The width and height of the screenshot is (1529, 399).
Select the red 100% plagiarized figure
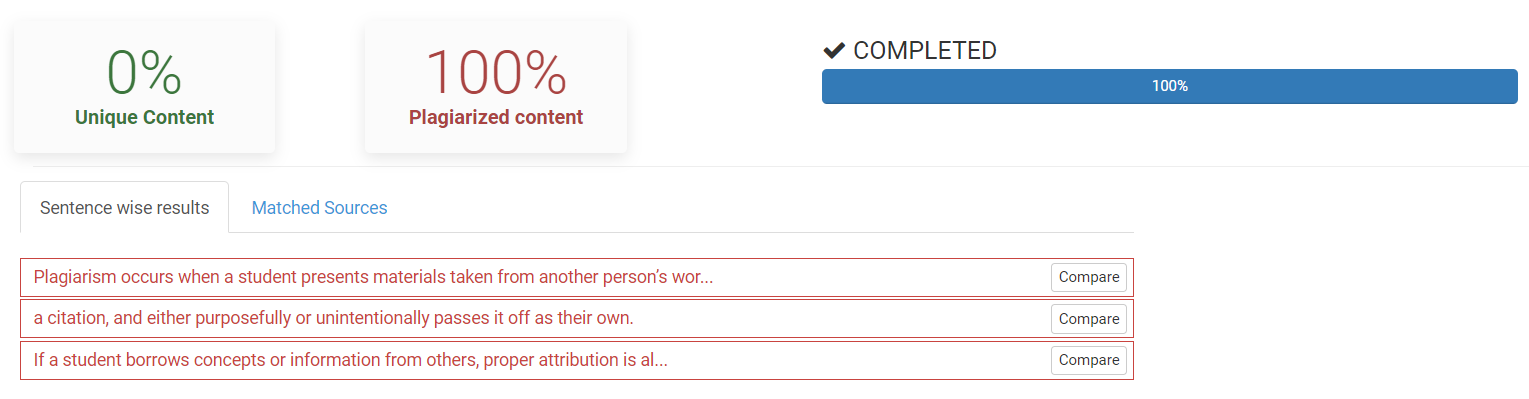(x=496, y=73)
